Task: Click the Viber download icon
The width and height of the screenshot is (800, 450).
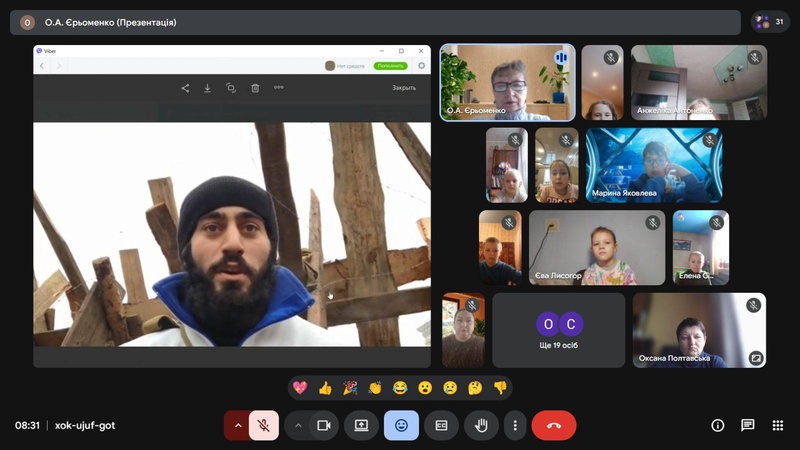Action: coord(208,88)
